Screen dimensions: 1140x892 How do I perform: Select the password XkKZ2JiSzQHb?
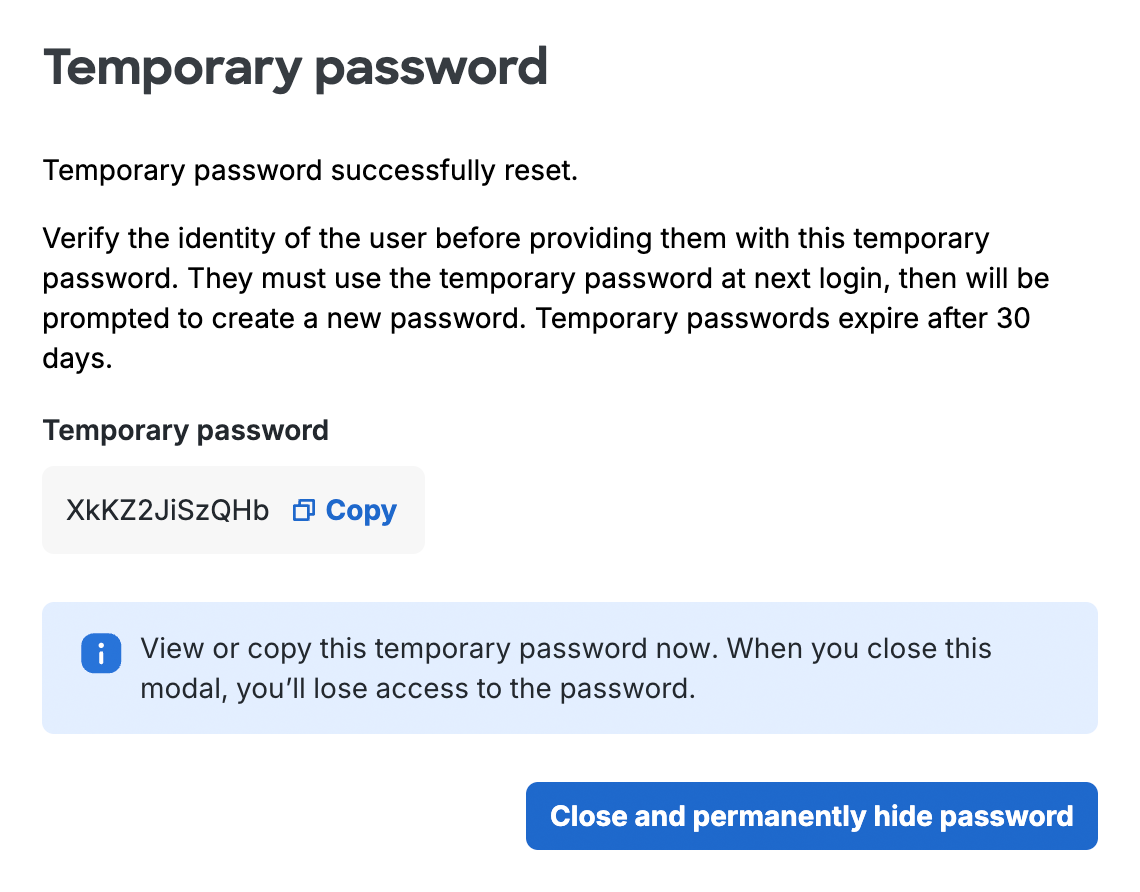pos(166,510)
